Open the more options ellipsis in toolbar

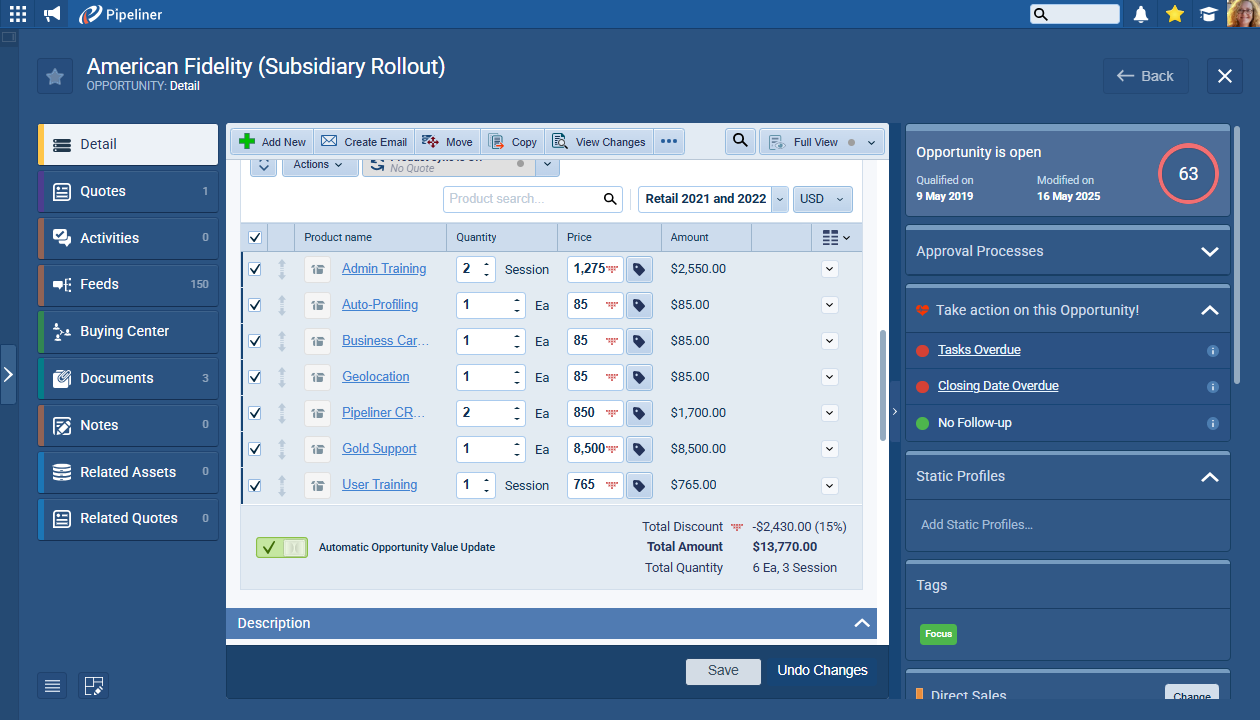click(669, 142)
